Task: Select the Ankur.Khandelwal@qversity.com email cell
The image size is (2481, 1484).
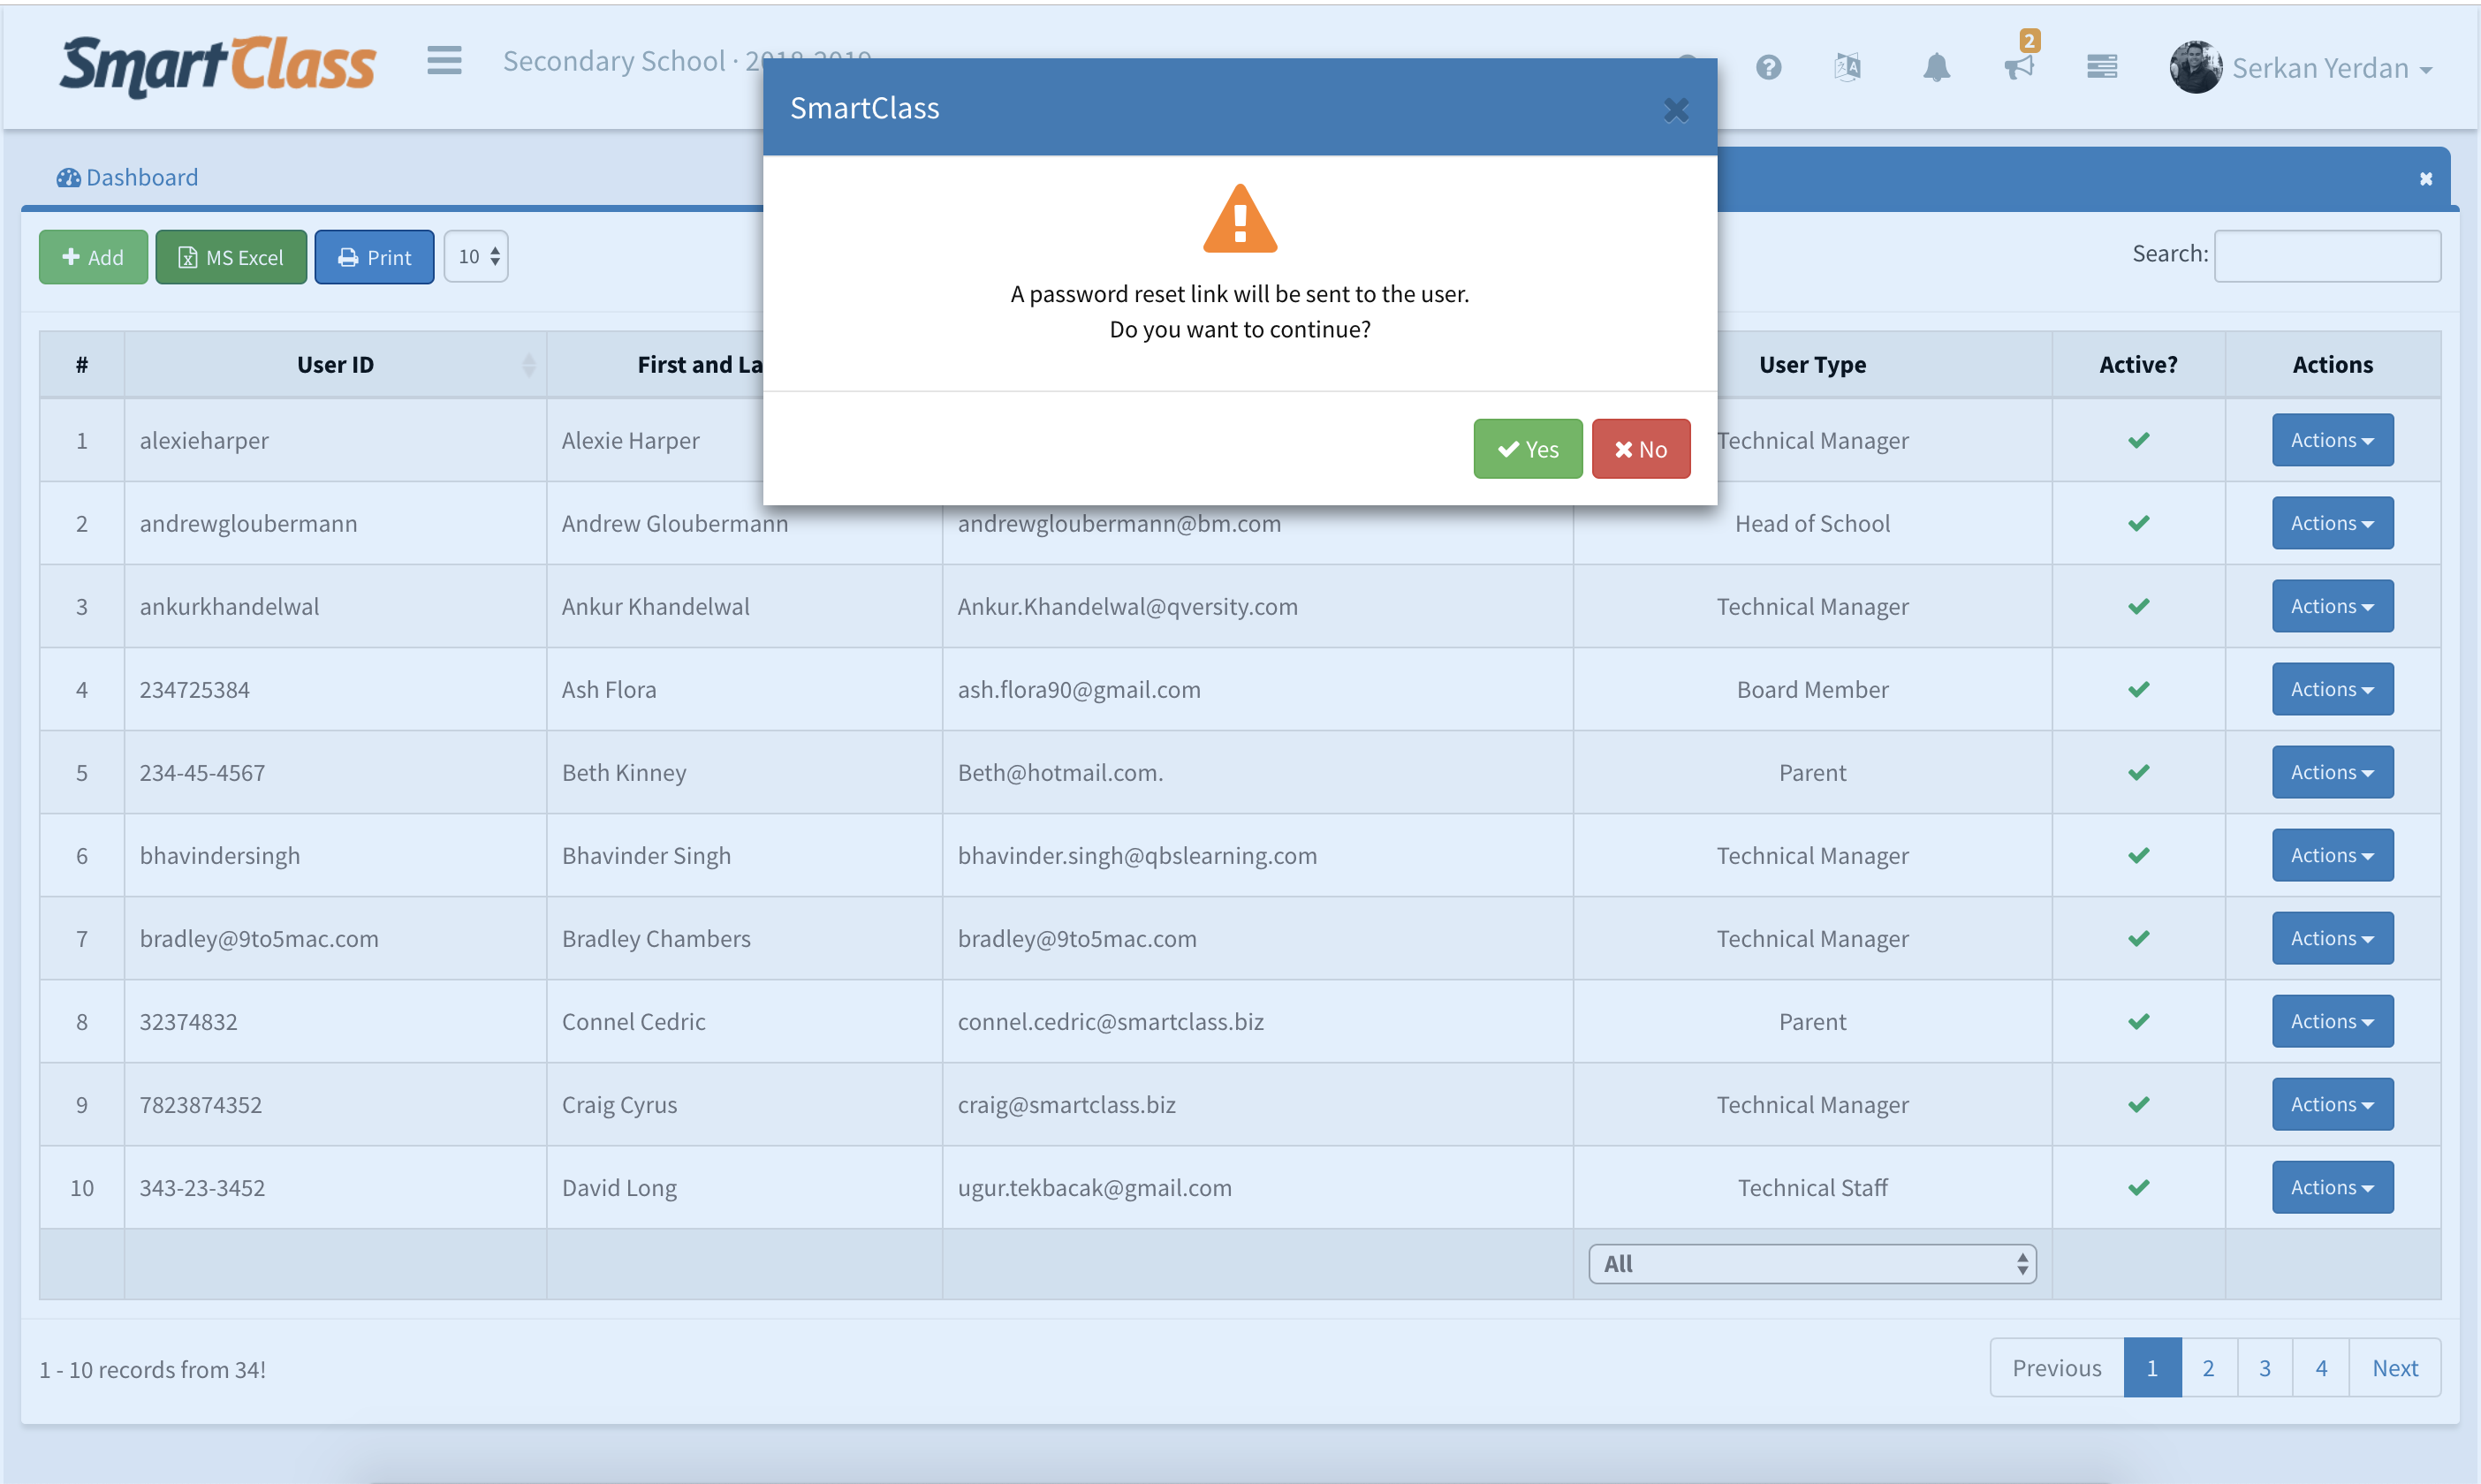Action: (1257, 606)
